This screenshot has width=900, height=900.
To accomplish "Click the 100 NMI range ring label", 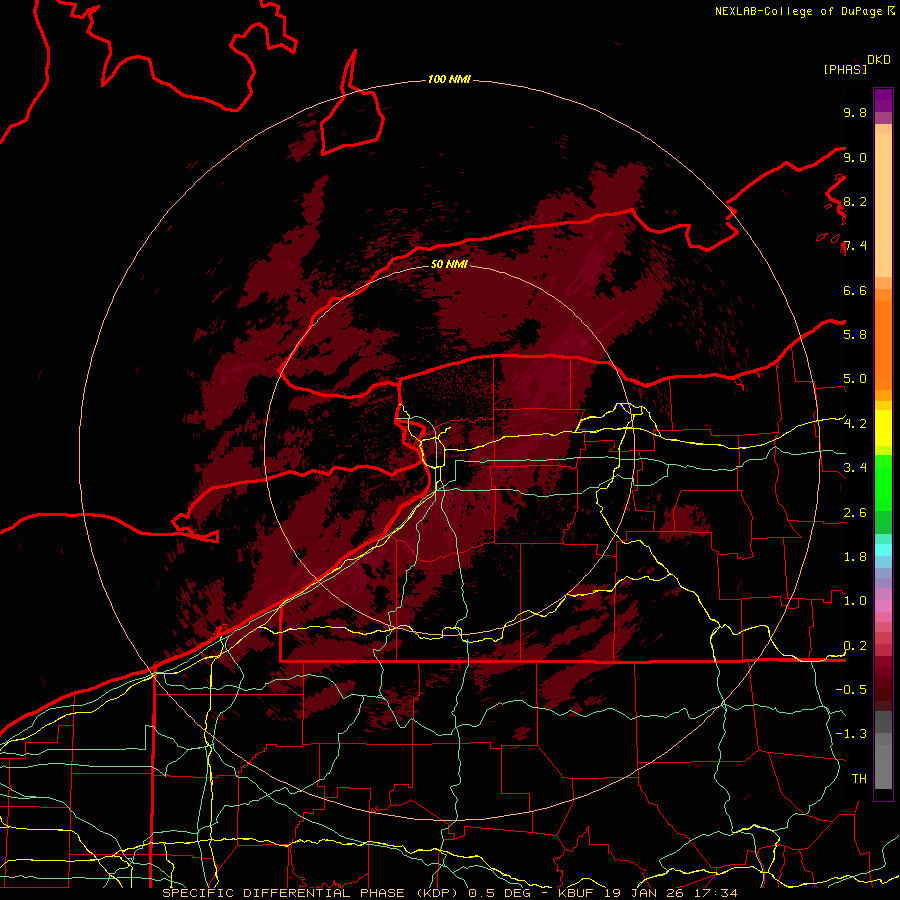I will (x=449, y=79).
